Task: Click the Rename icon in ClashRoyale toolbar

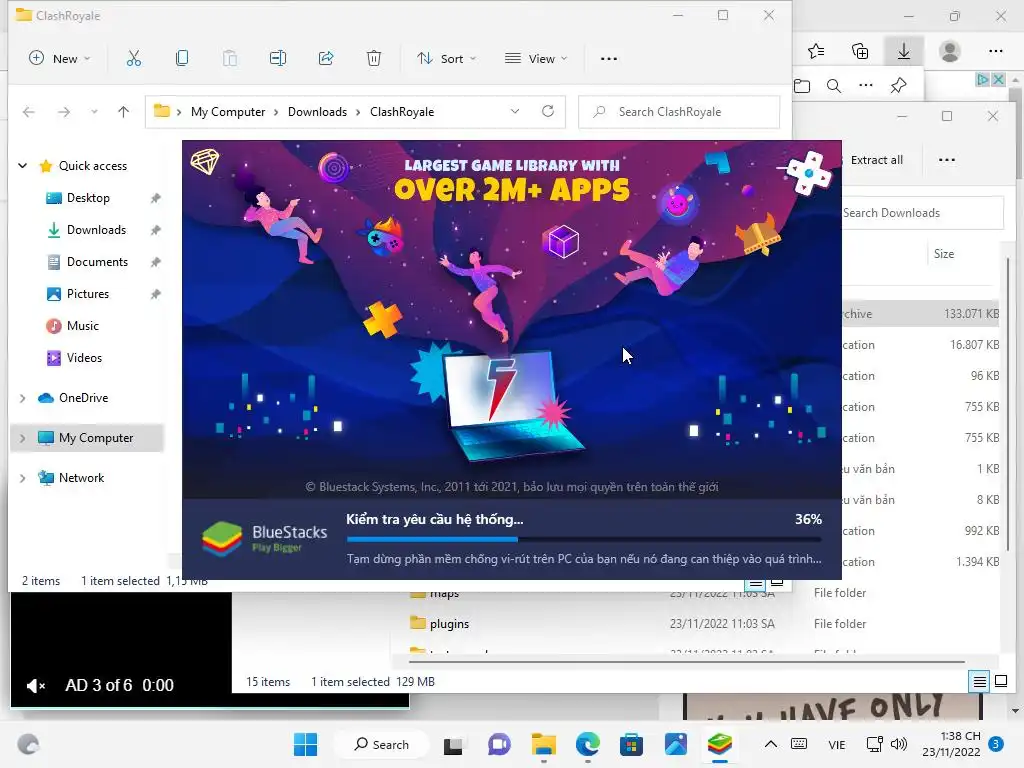Action: click(278, 59)
